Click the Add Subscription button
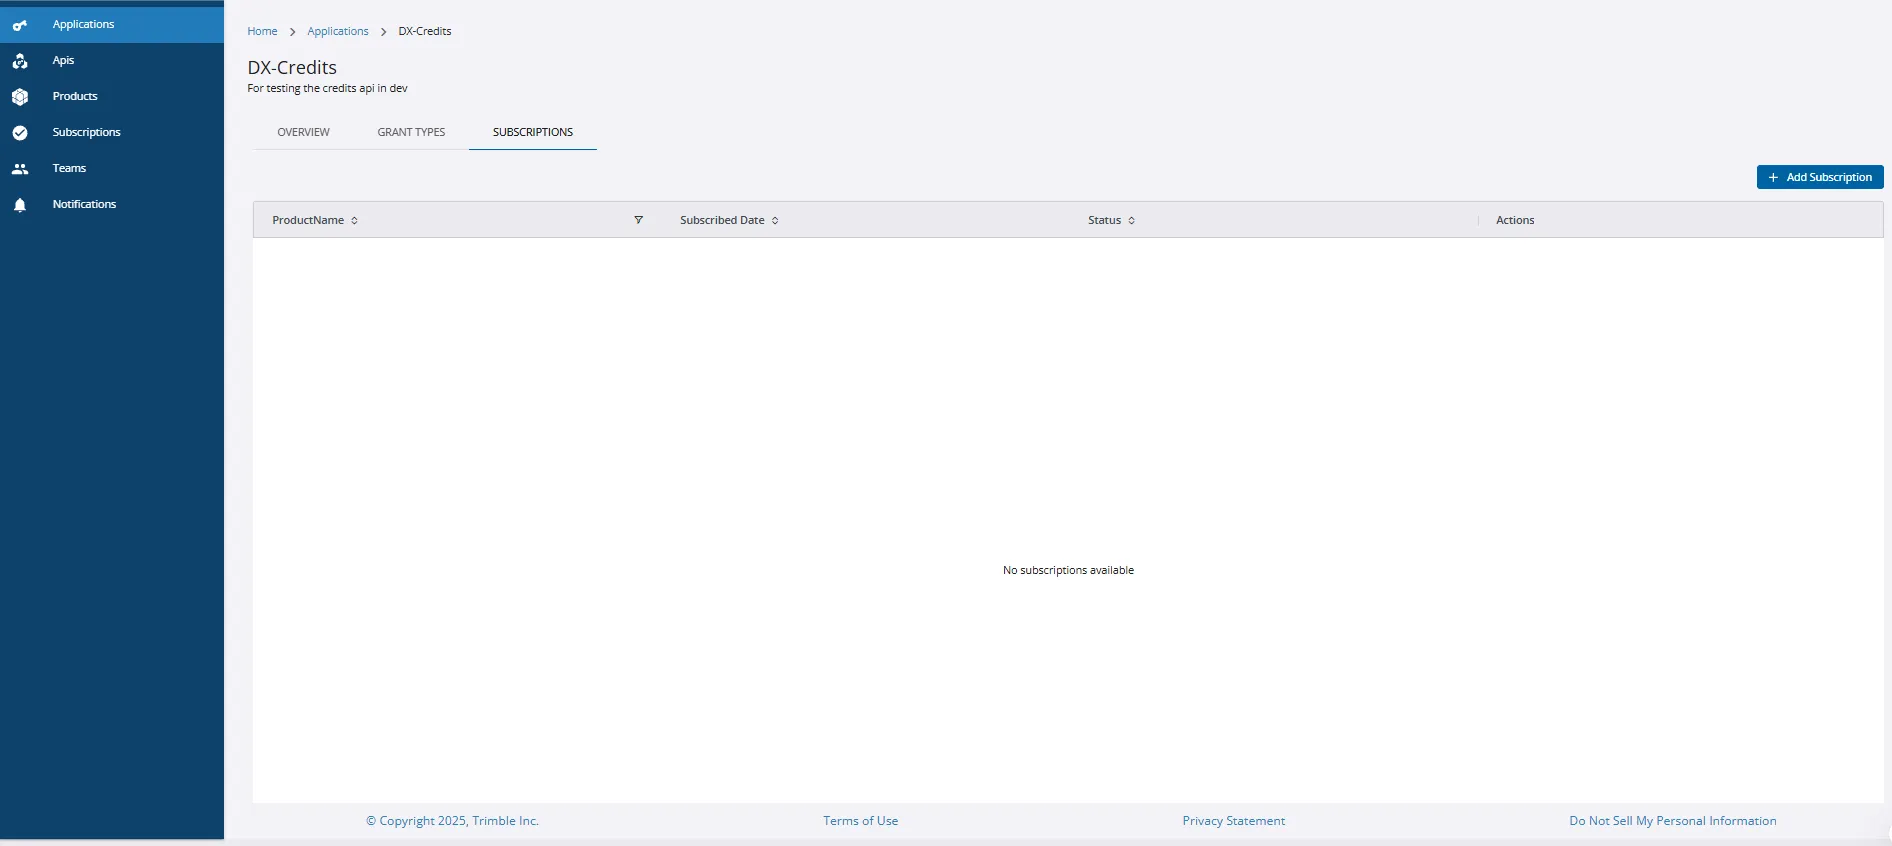Screen dimensions: 1892x846 1820,177
